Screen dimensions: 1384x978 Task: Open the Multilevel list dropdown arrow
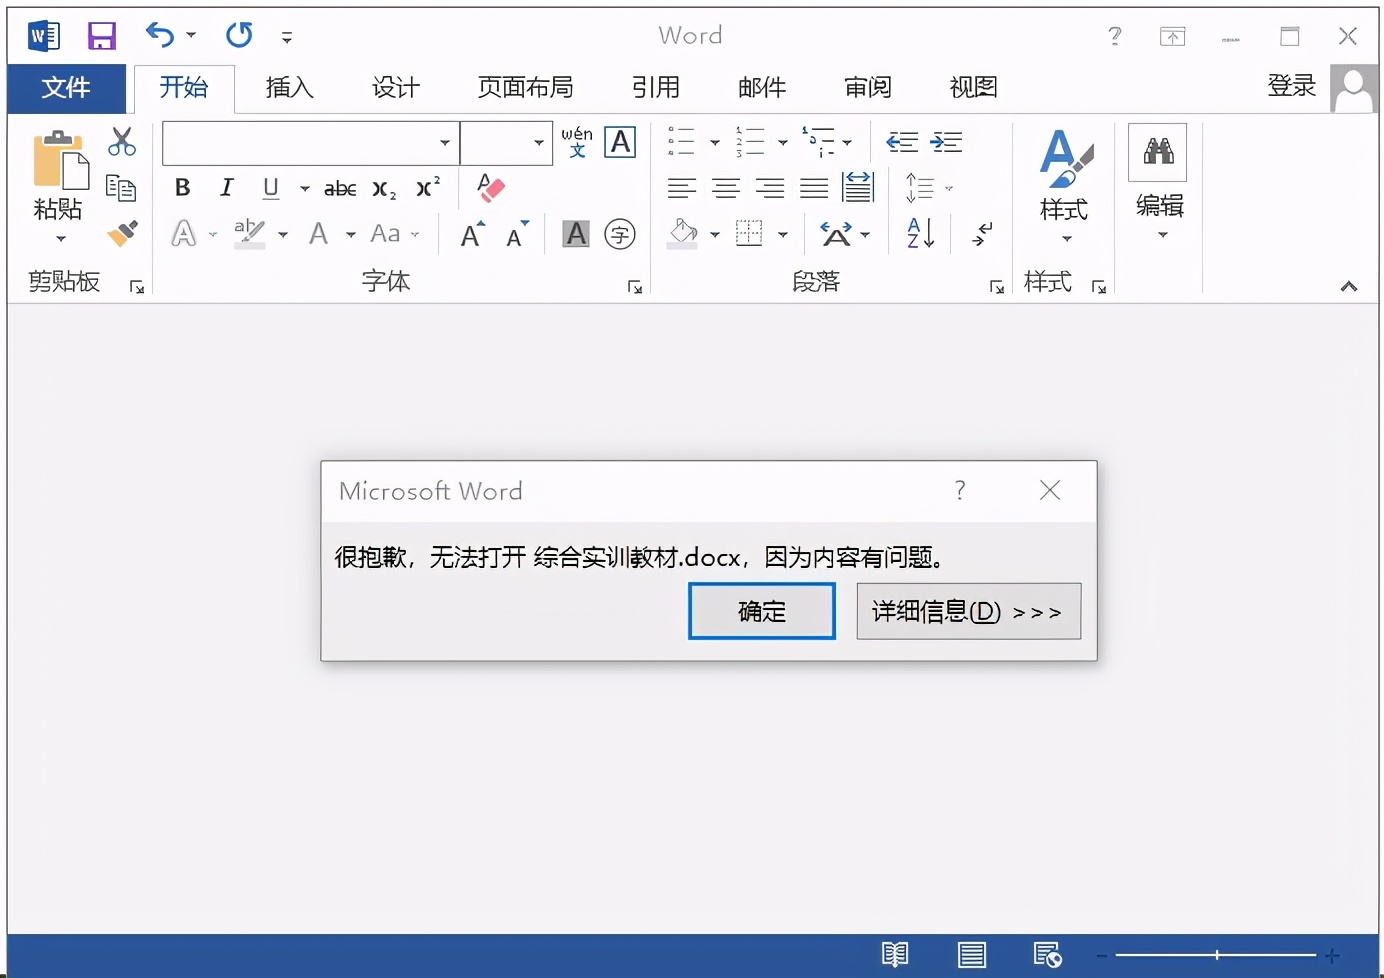click(848, 143)
